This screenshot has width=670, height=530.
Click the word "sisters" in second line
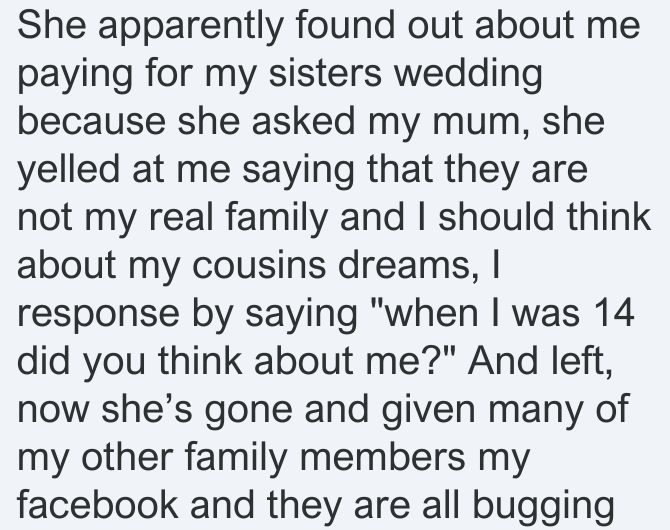[x=325, y=73]
